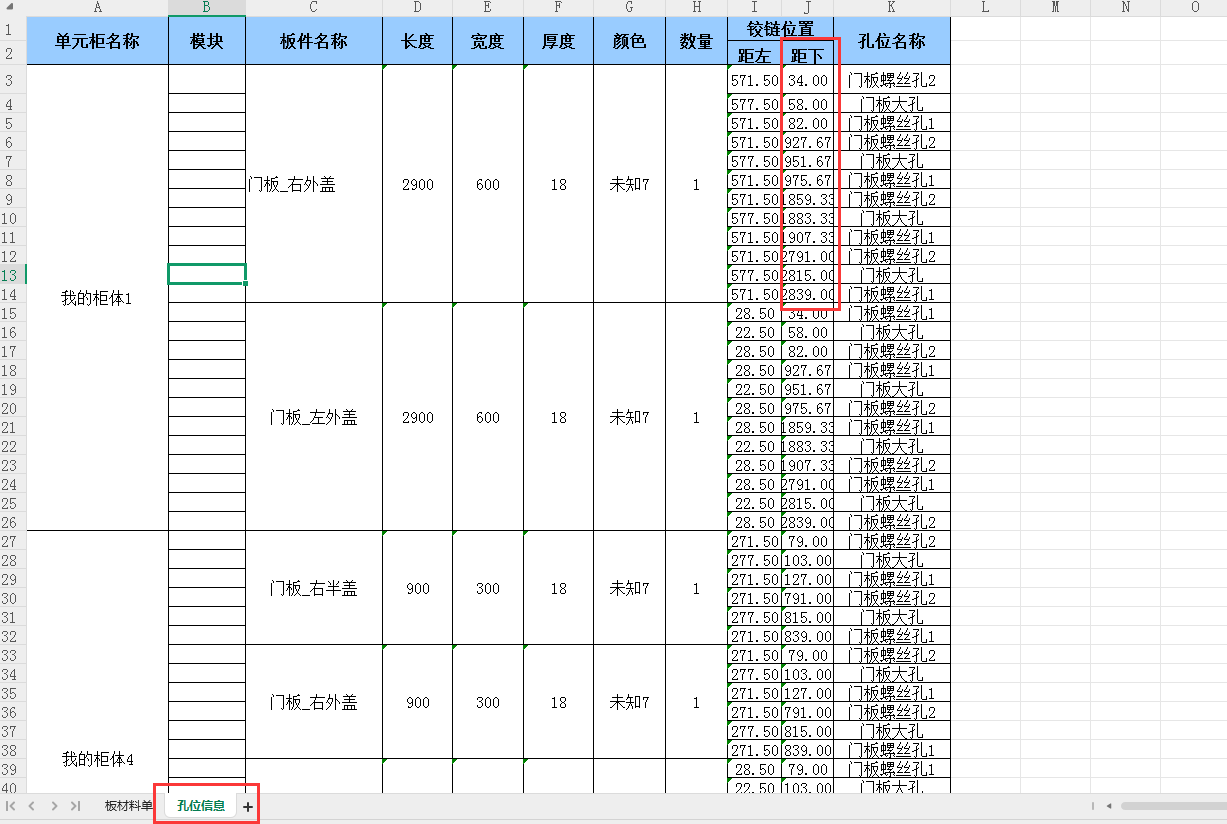Click cell J3 showing 34.00
1227x824 pixels.
pyautogui.click(x=807, y=80)
